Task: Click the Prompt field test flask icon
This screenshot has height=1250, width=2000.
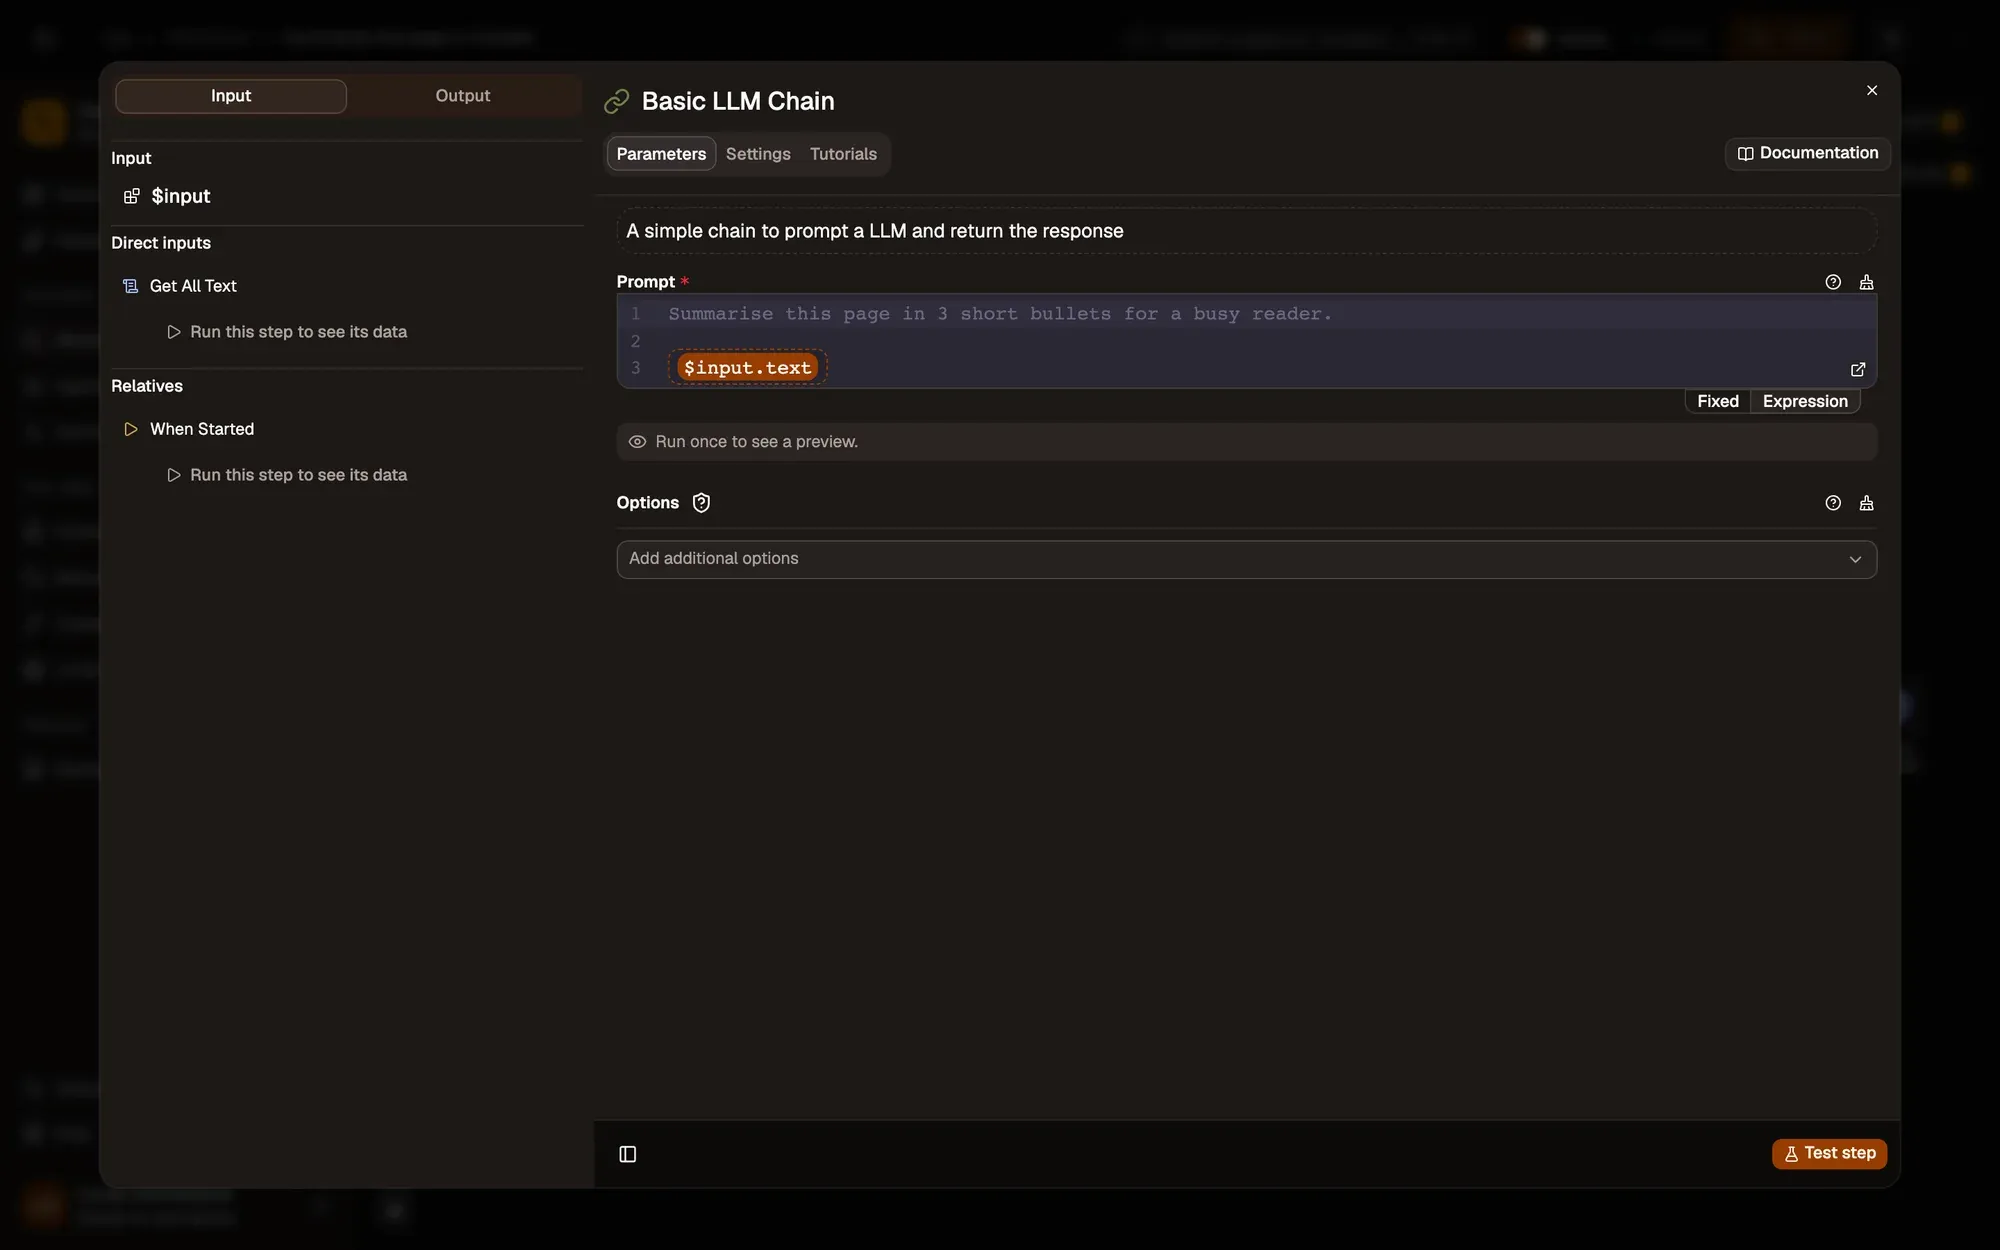Action: coord(1866,282)
